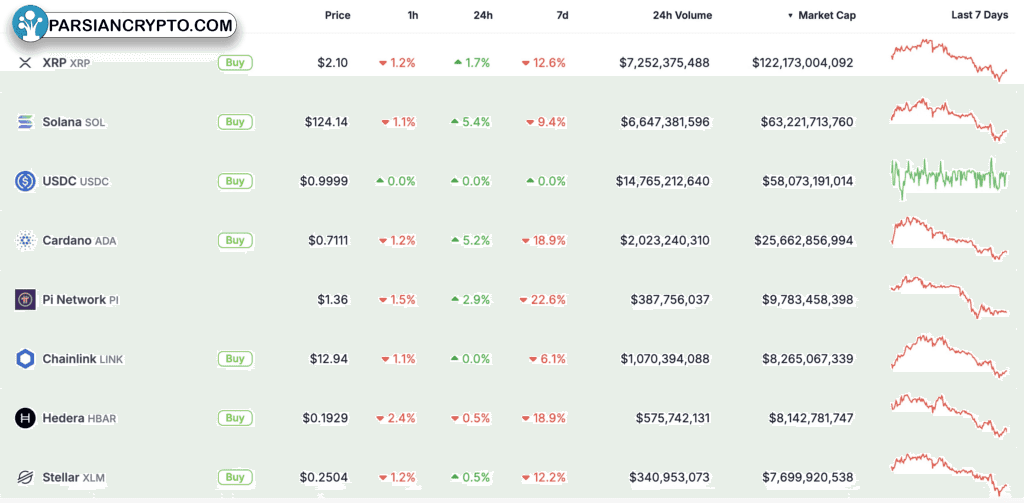The image size is (1024, 503).
Task: Open XRP 7-day sparkline chart
Action: (950, 60)
